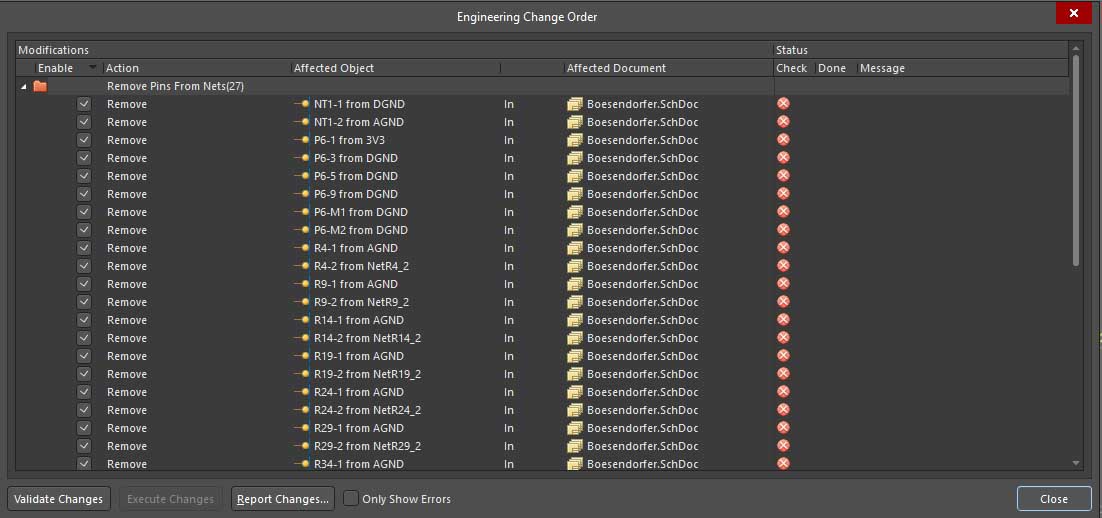
Task: Toggle the enable checkbox for R9-1 from AGND
Action: tap(84, 284)
